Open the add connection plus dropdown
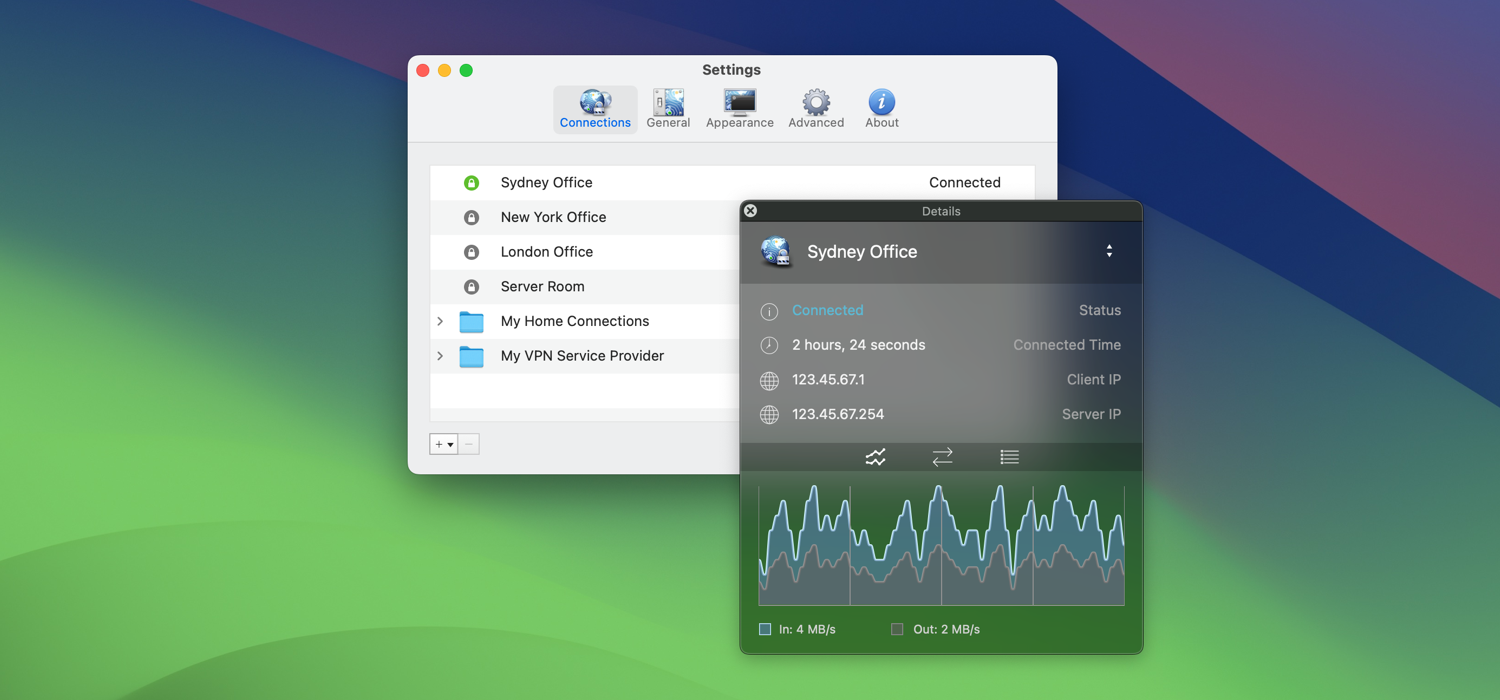 pos(444,444)
